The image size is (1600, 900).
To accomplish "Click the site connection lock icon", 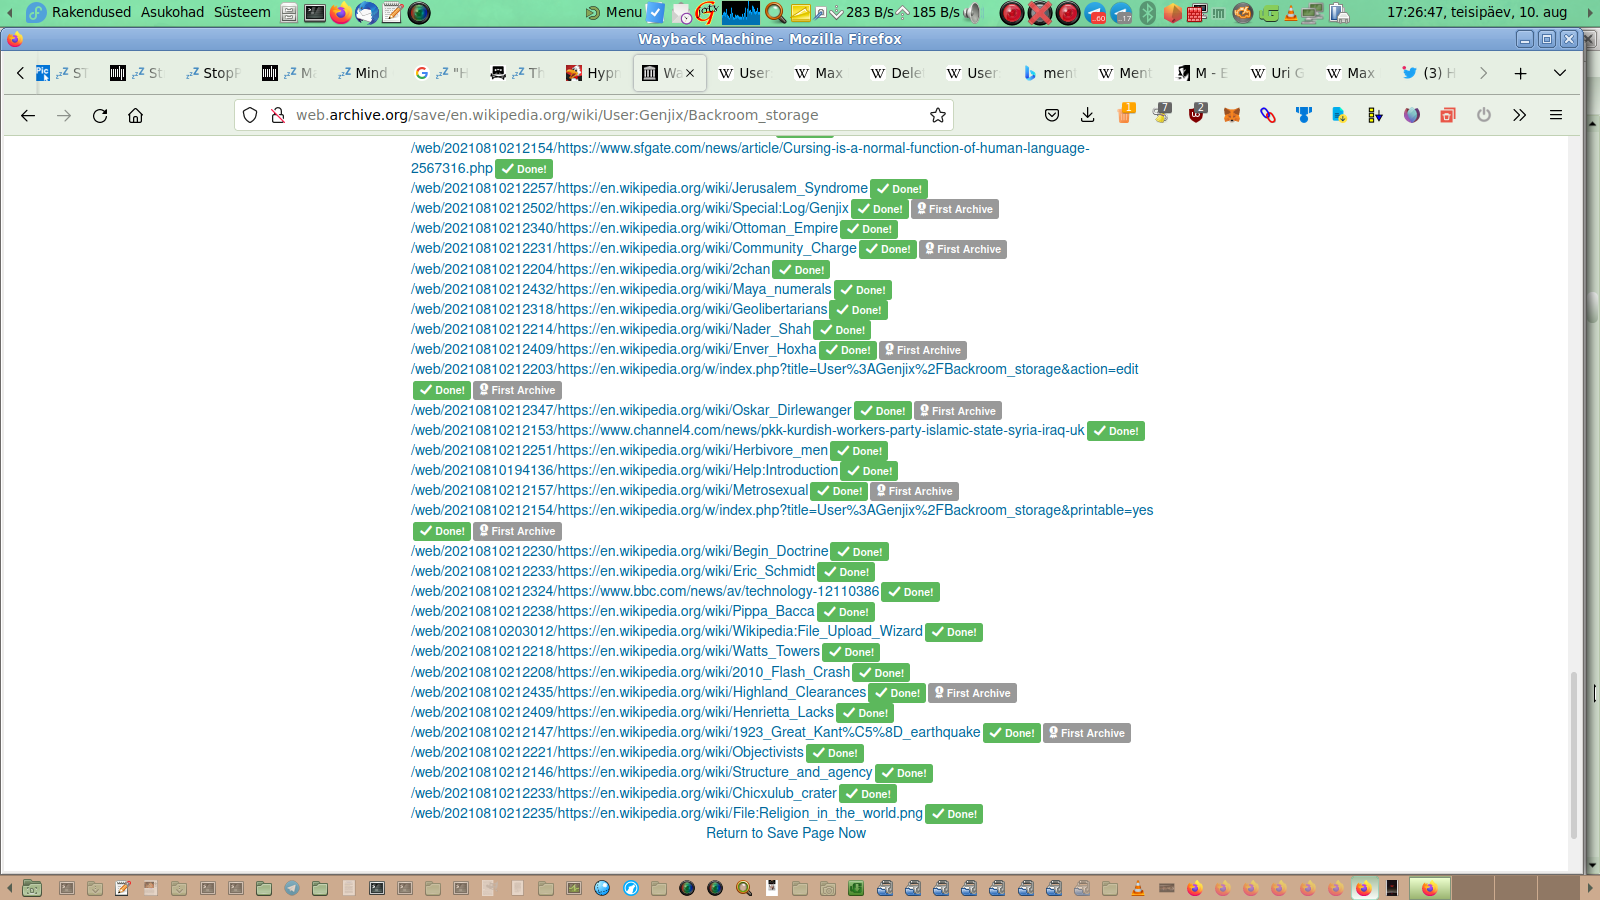I will pos(278,115).
